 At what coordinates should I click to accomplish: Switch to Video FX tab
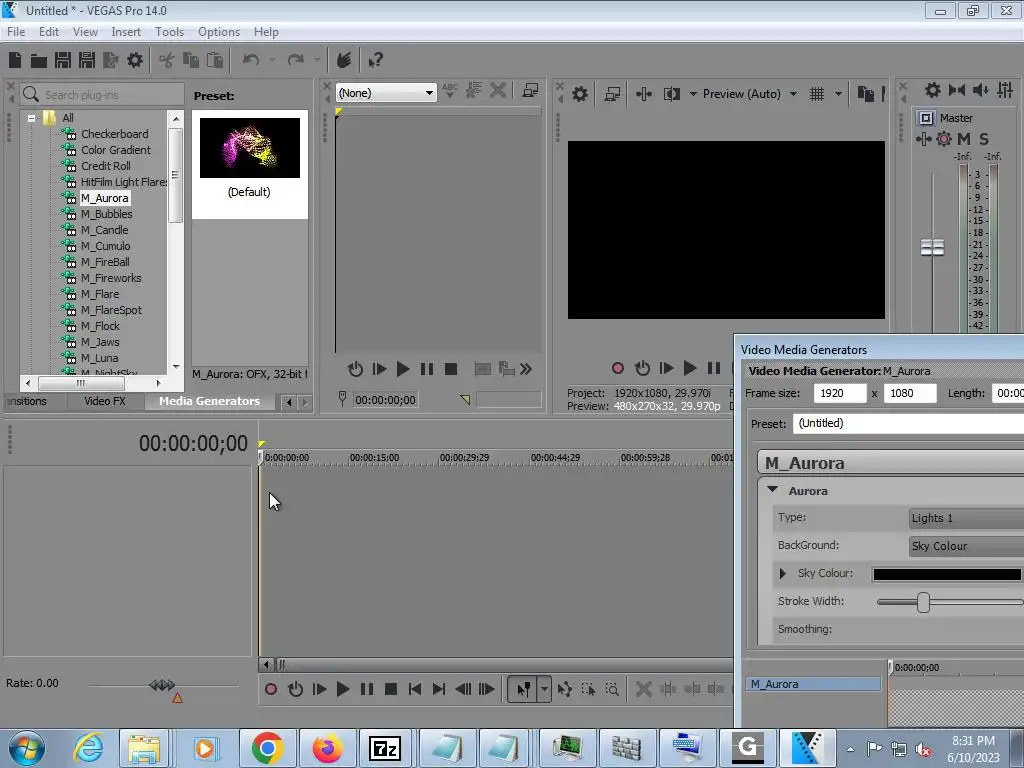104,401
